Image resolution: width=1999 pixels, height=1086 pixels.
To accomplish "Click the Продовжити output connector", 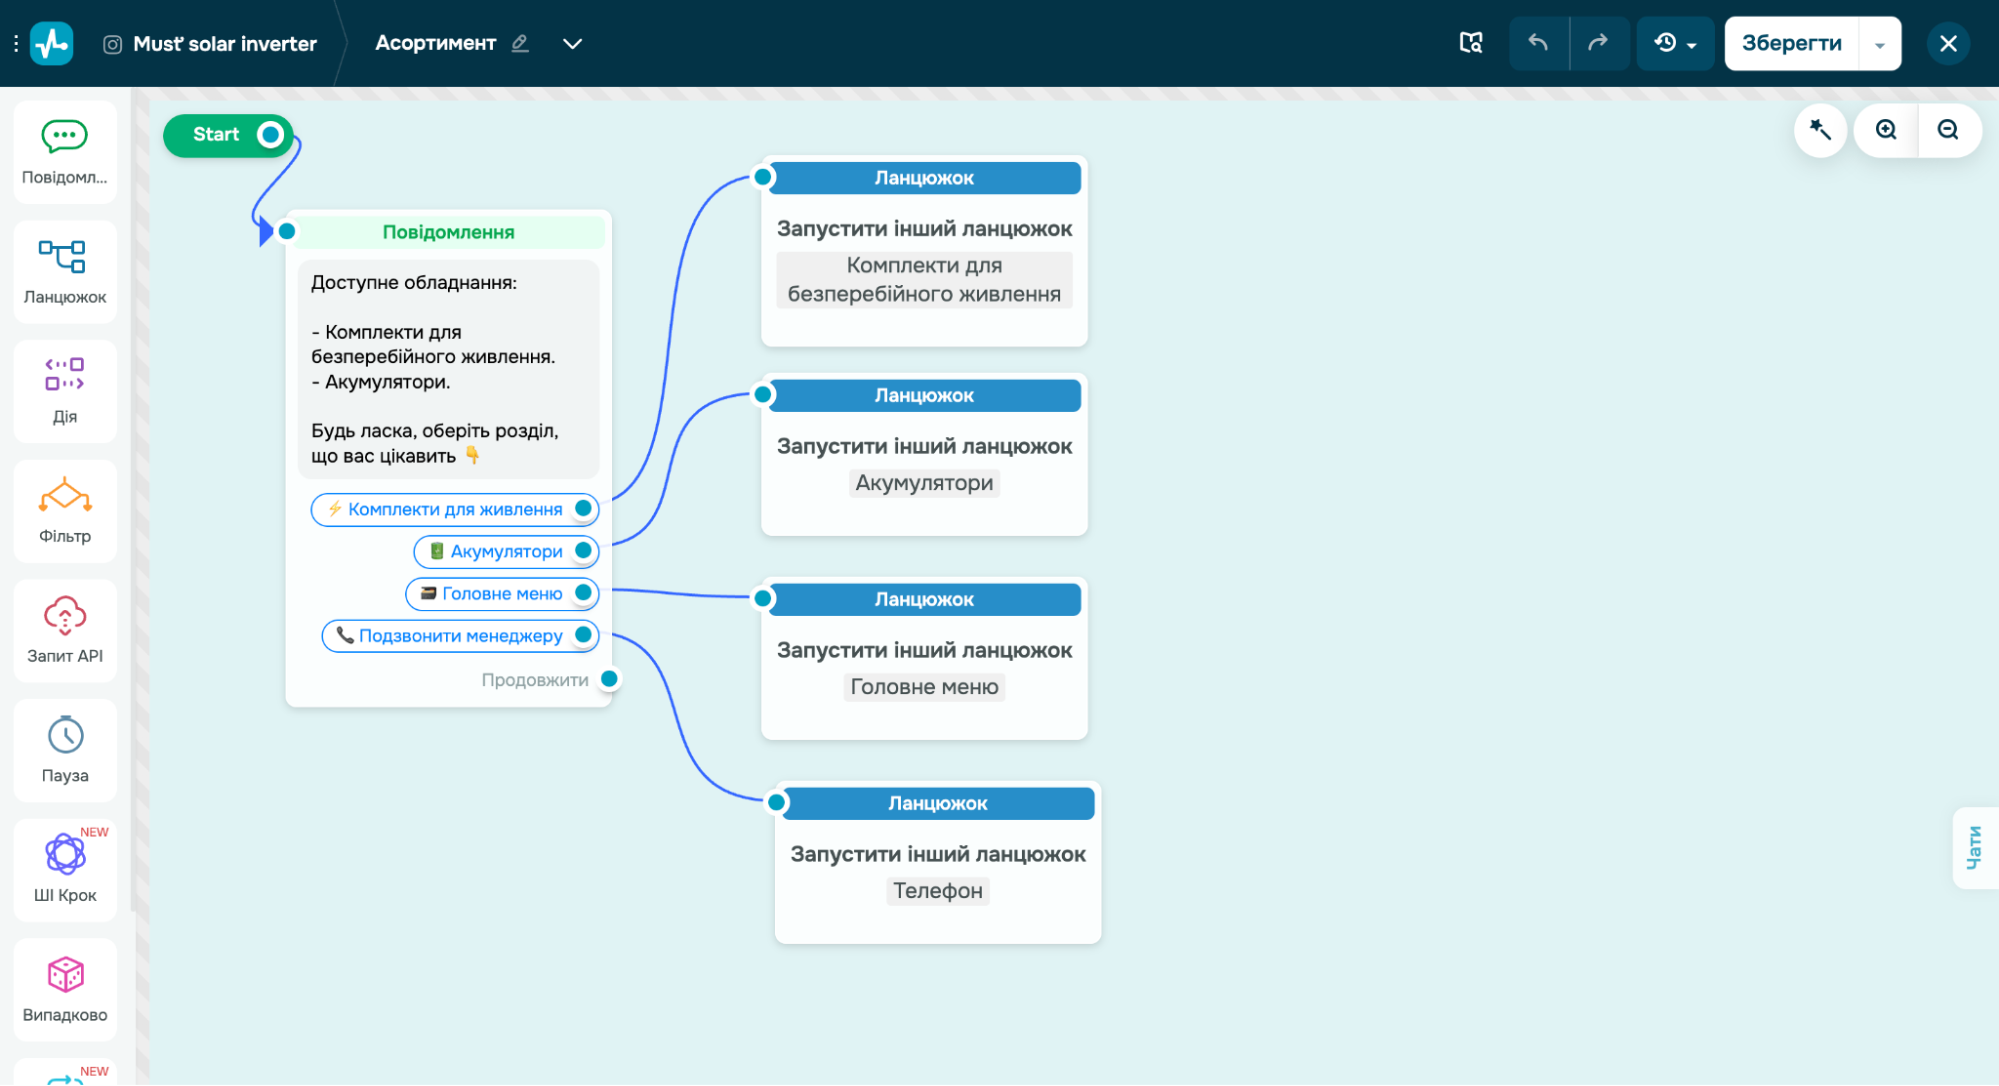I will (609, 679).
